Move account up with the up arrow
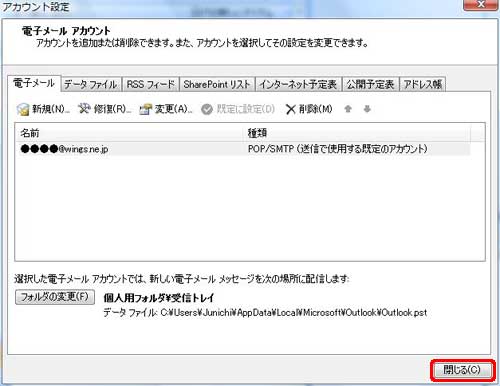 click(x=348, y=109)
